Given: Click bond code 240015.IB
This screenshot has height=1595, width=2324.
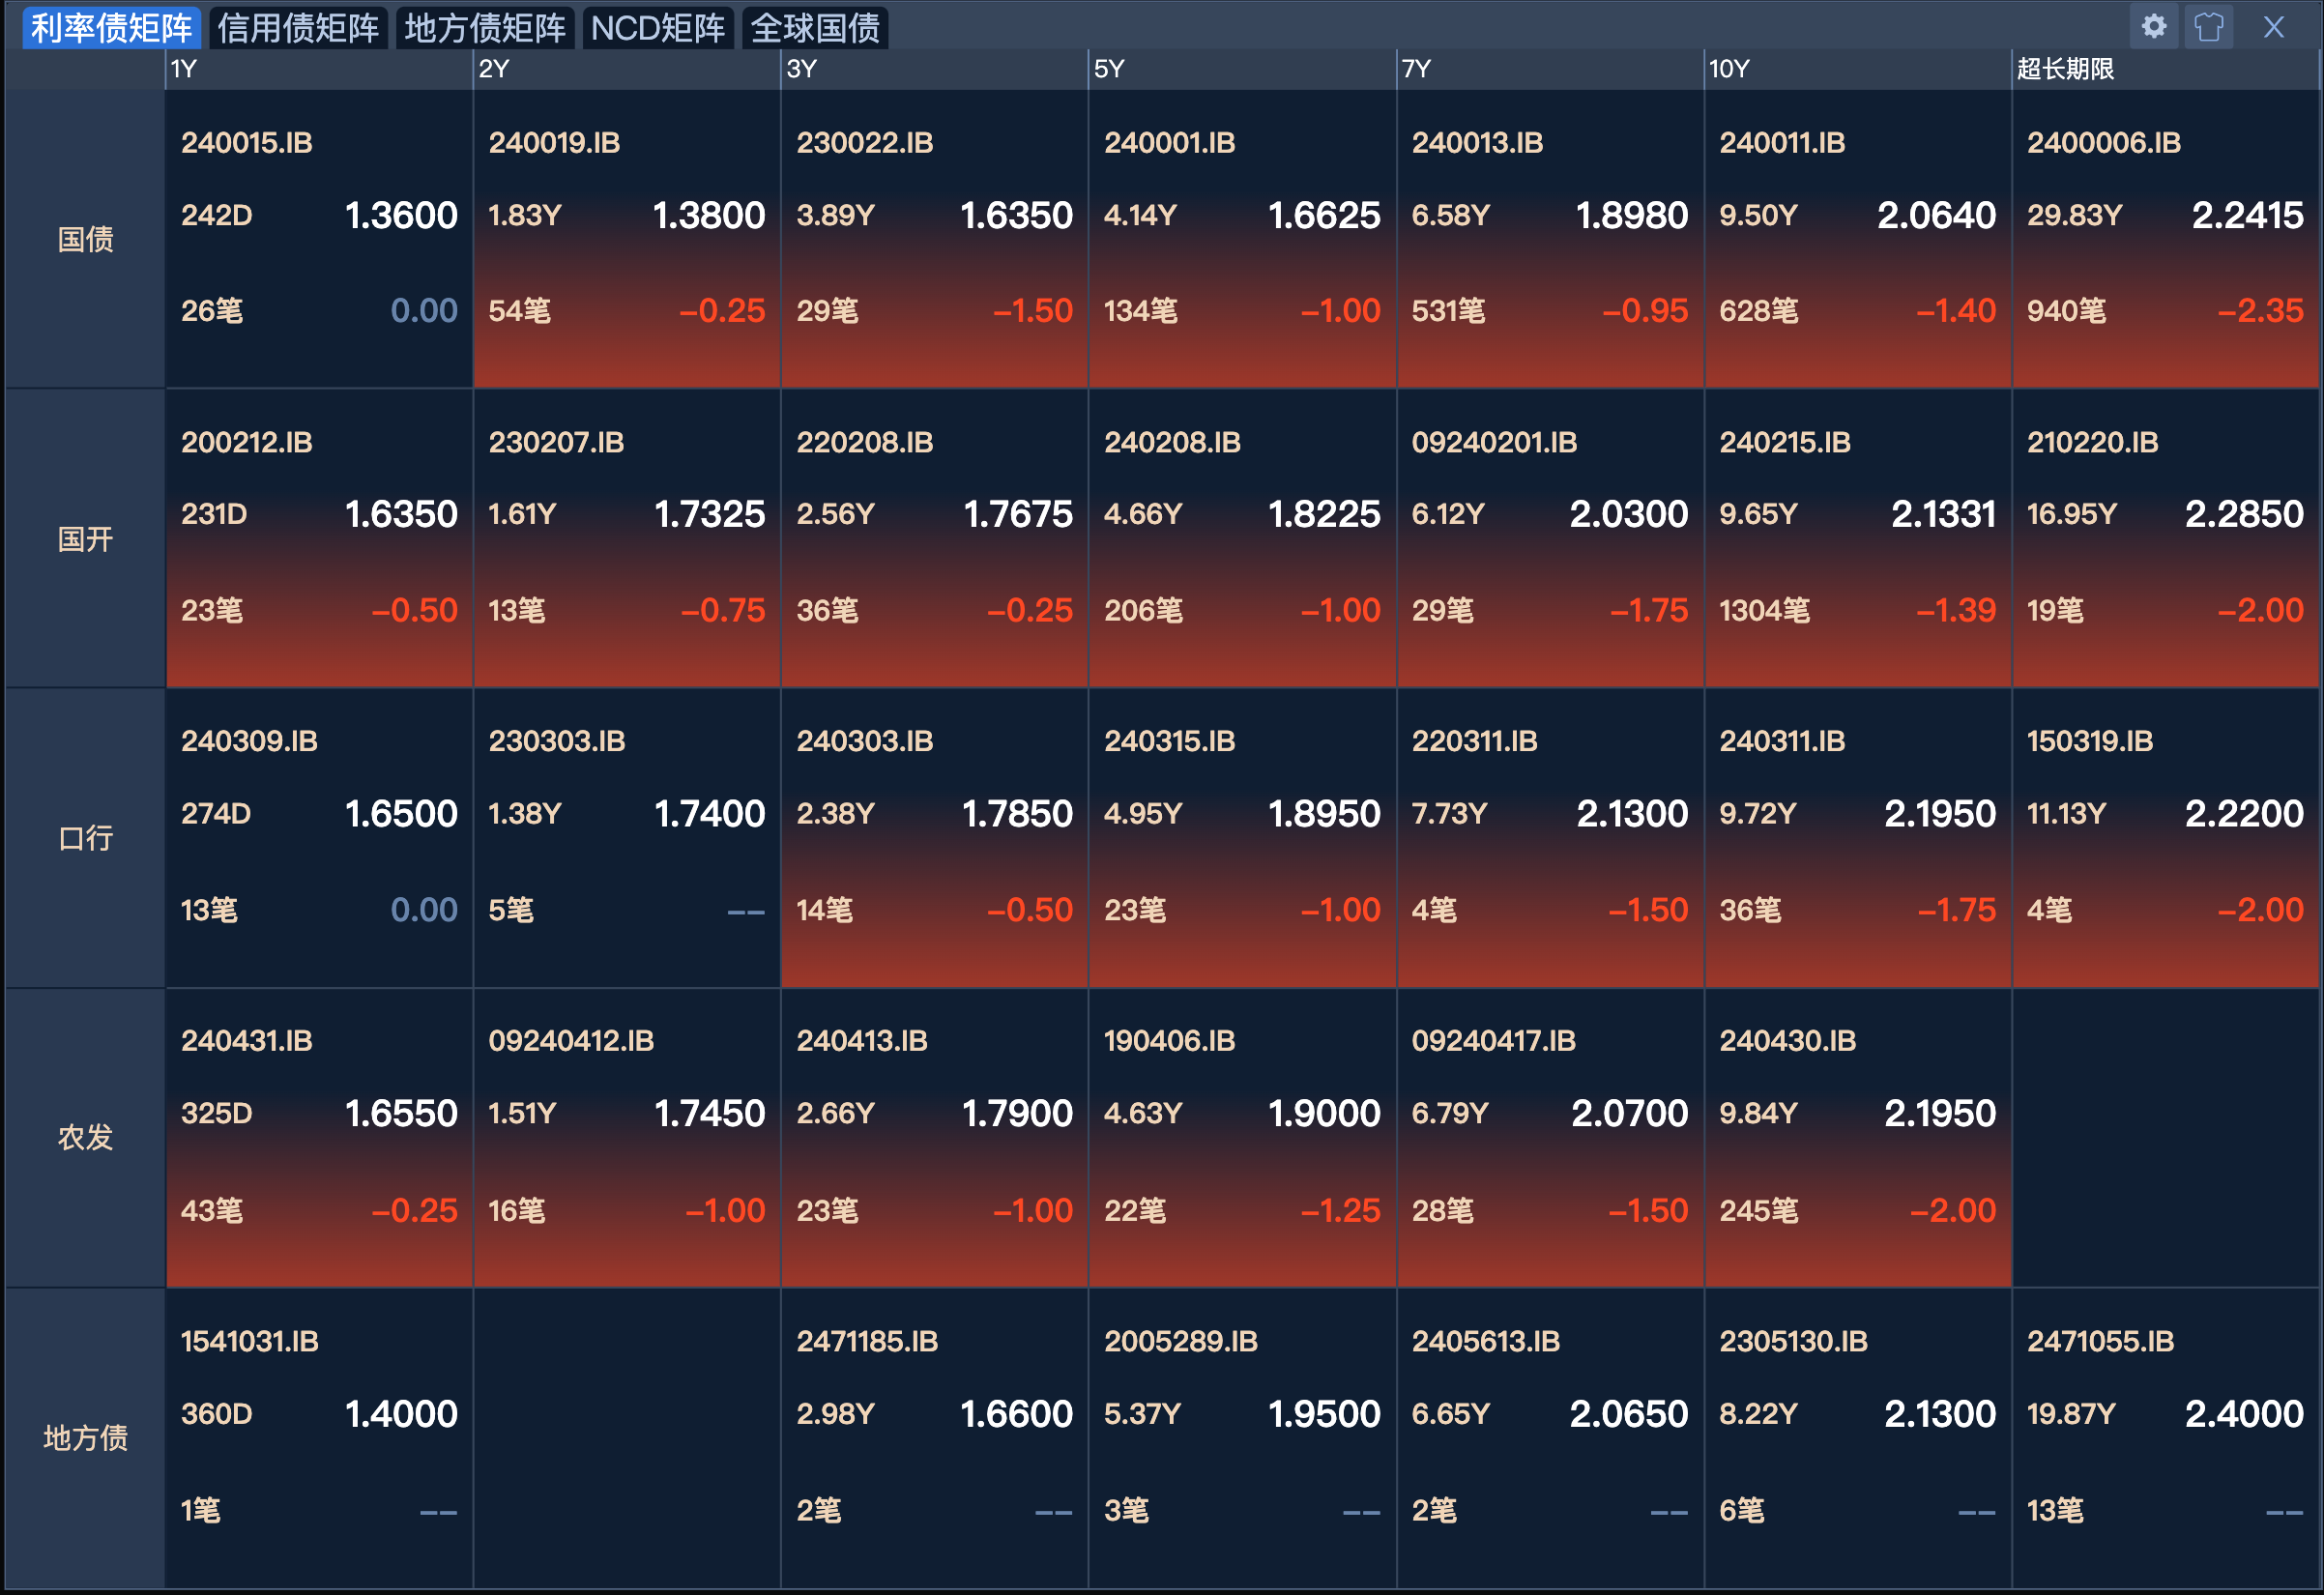Looking at the screenshot, I should coord(247,143).
